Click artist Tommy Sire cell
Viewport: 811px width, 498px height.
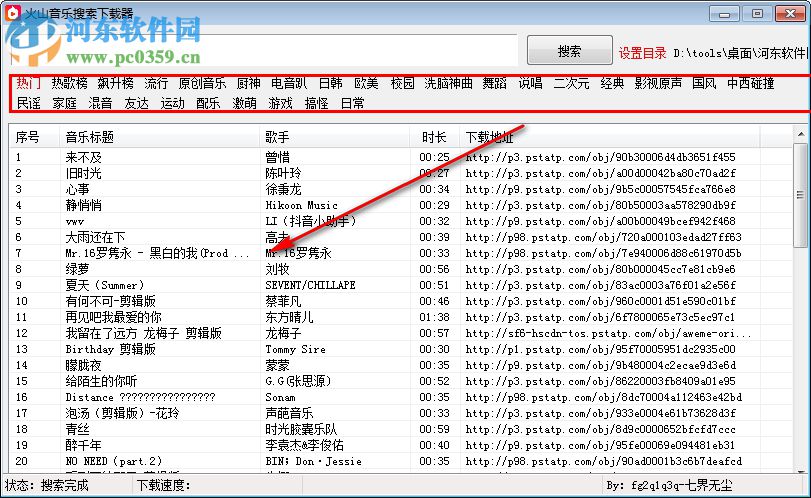295,349
